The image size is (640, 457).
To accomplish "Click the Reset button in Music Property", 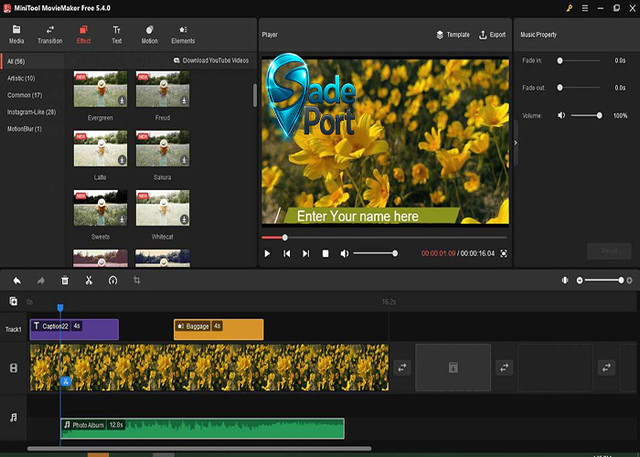I will [x=609, y=251].
